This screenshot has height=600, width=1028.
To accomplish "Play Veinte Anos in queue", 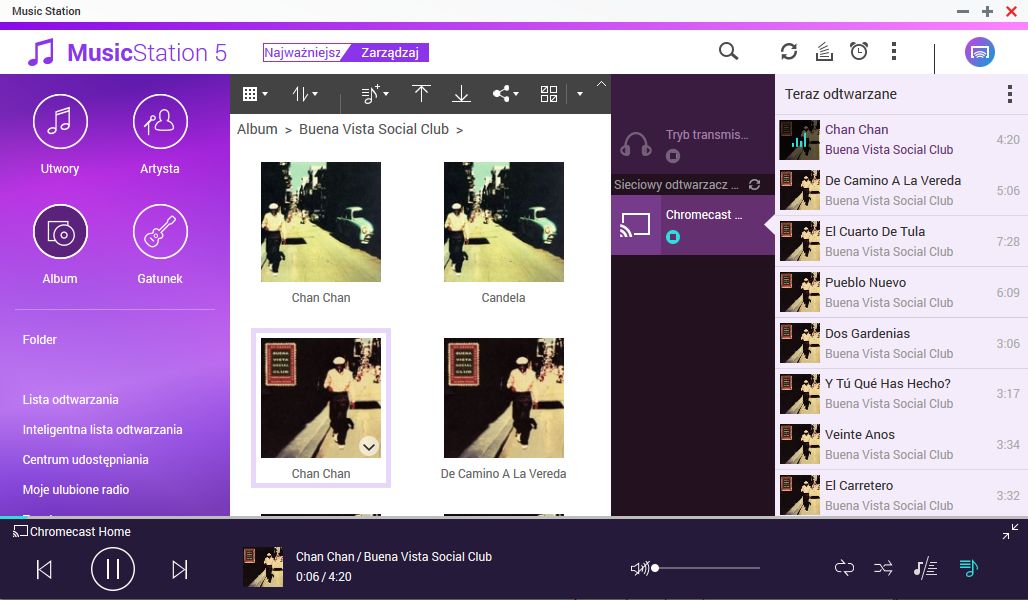I will pyautogui.click(x=901, y=445).
